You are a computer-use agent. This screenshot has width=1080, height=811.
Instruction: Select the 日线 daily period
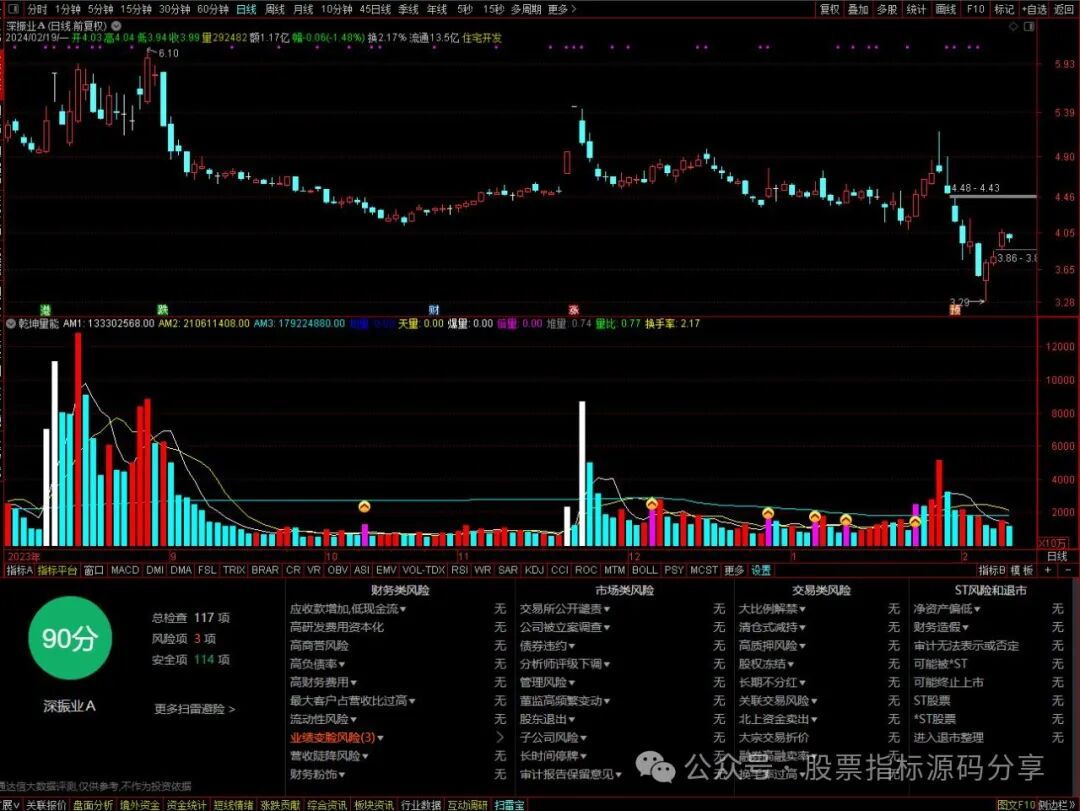click(246, 9)
